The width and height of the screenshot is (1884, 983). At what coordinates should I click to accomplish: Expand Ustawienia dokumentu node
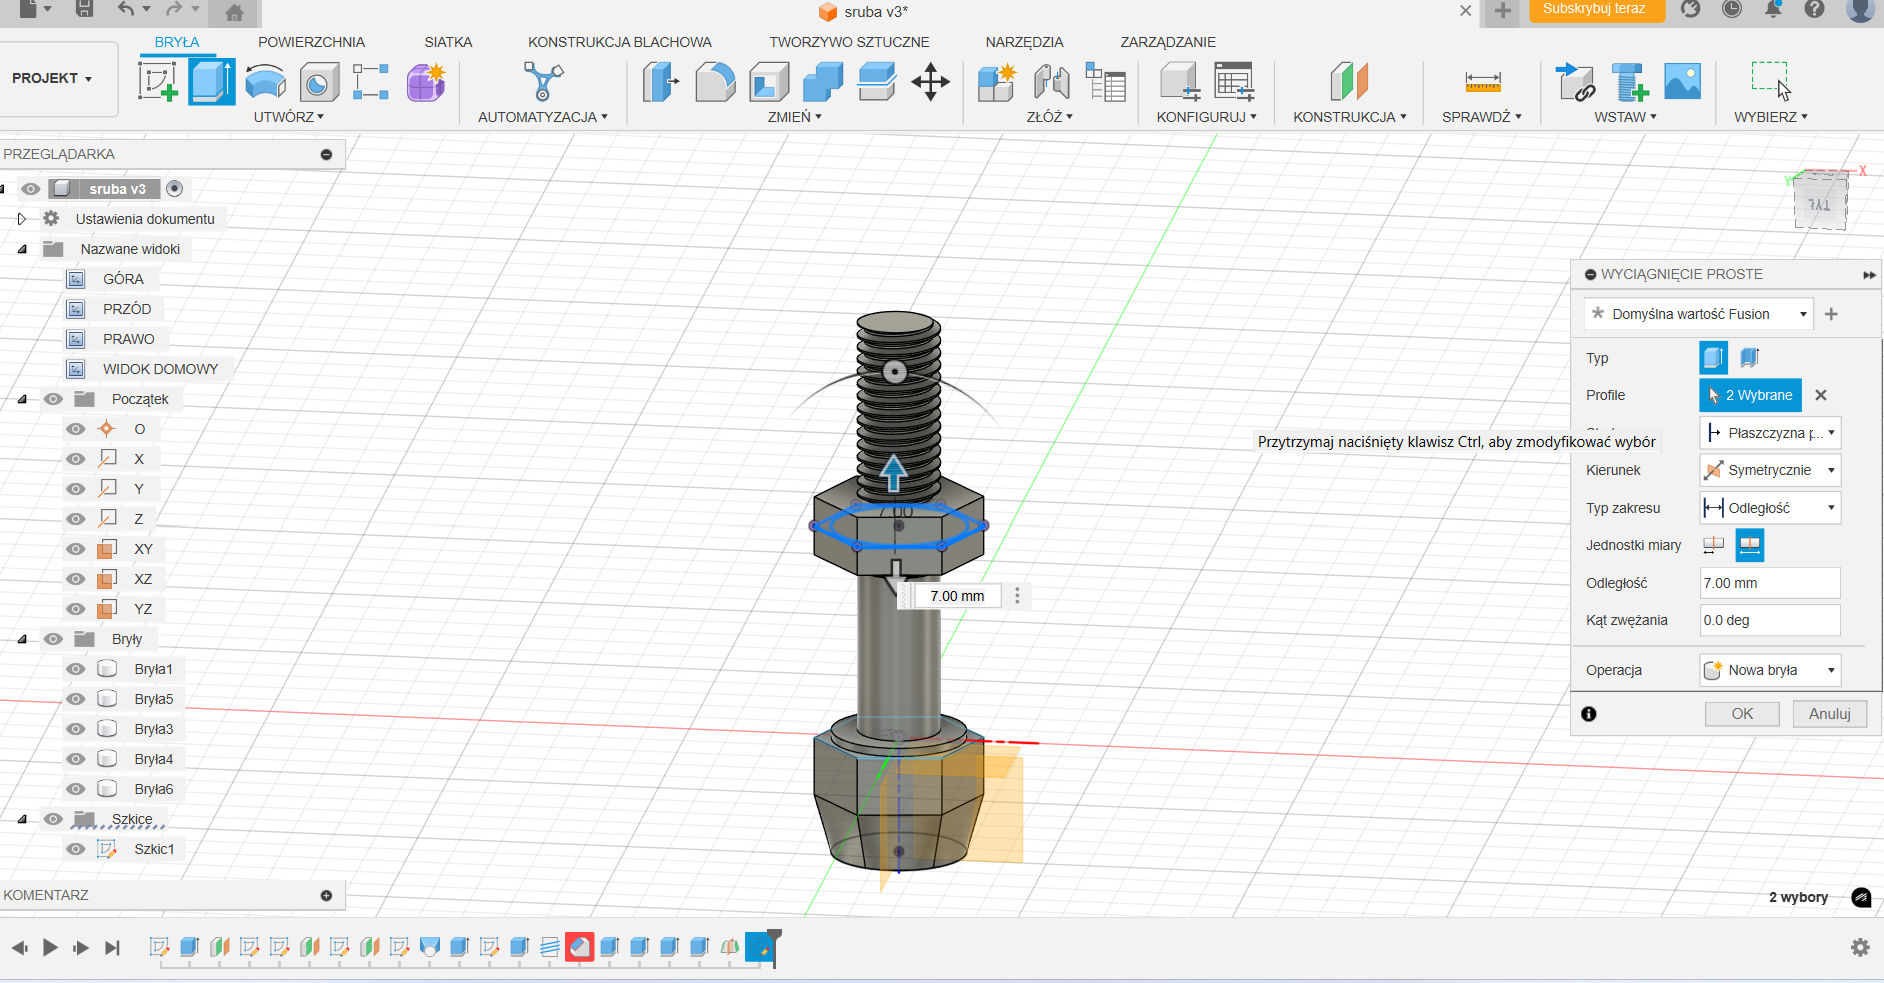pyautogui.click(x=22, y=219)
